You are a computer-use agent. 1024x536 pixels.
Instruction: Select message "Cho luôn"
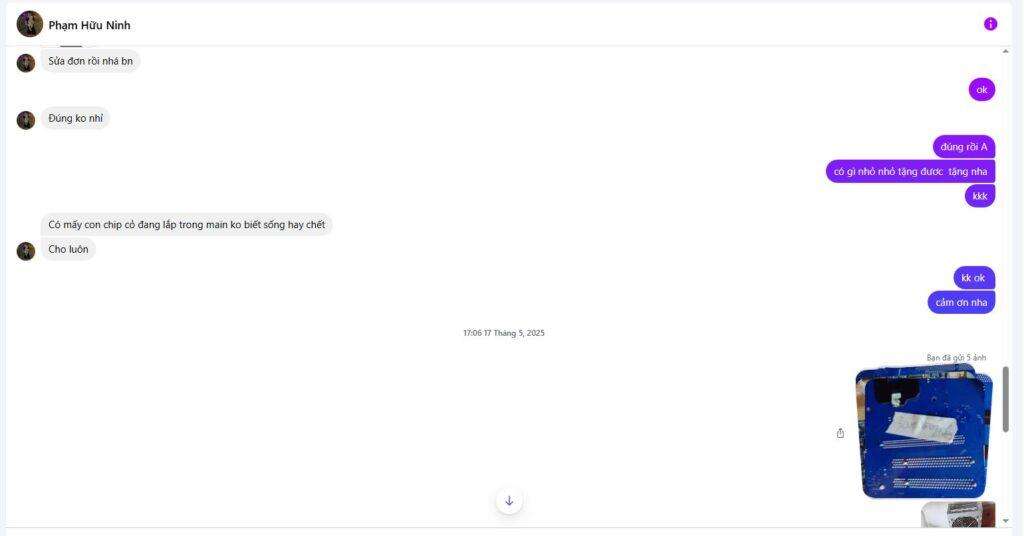[x=69, y=249]
